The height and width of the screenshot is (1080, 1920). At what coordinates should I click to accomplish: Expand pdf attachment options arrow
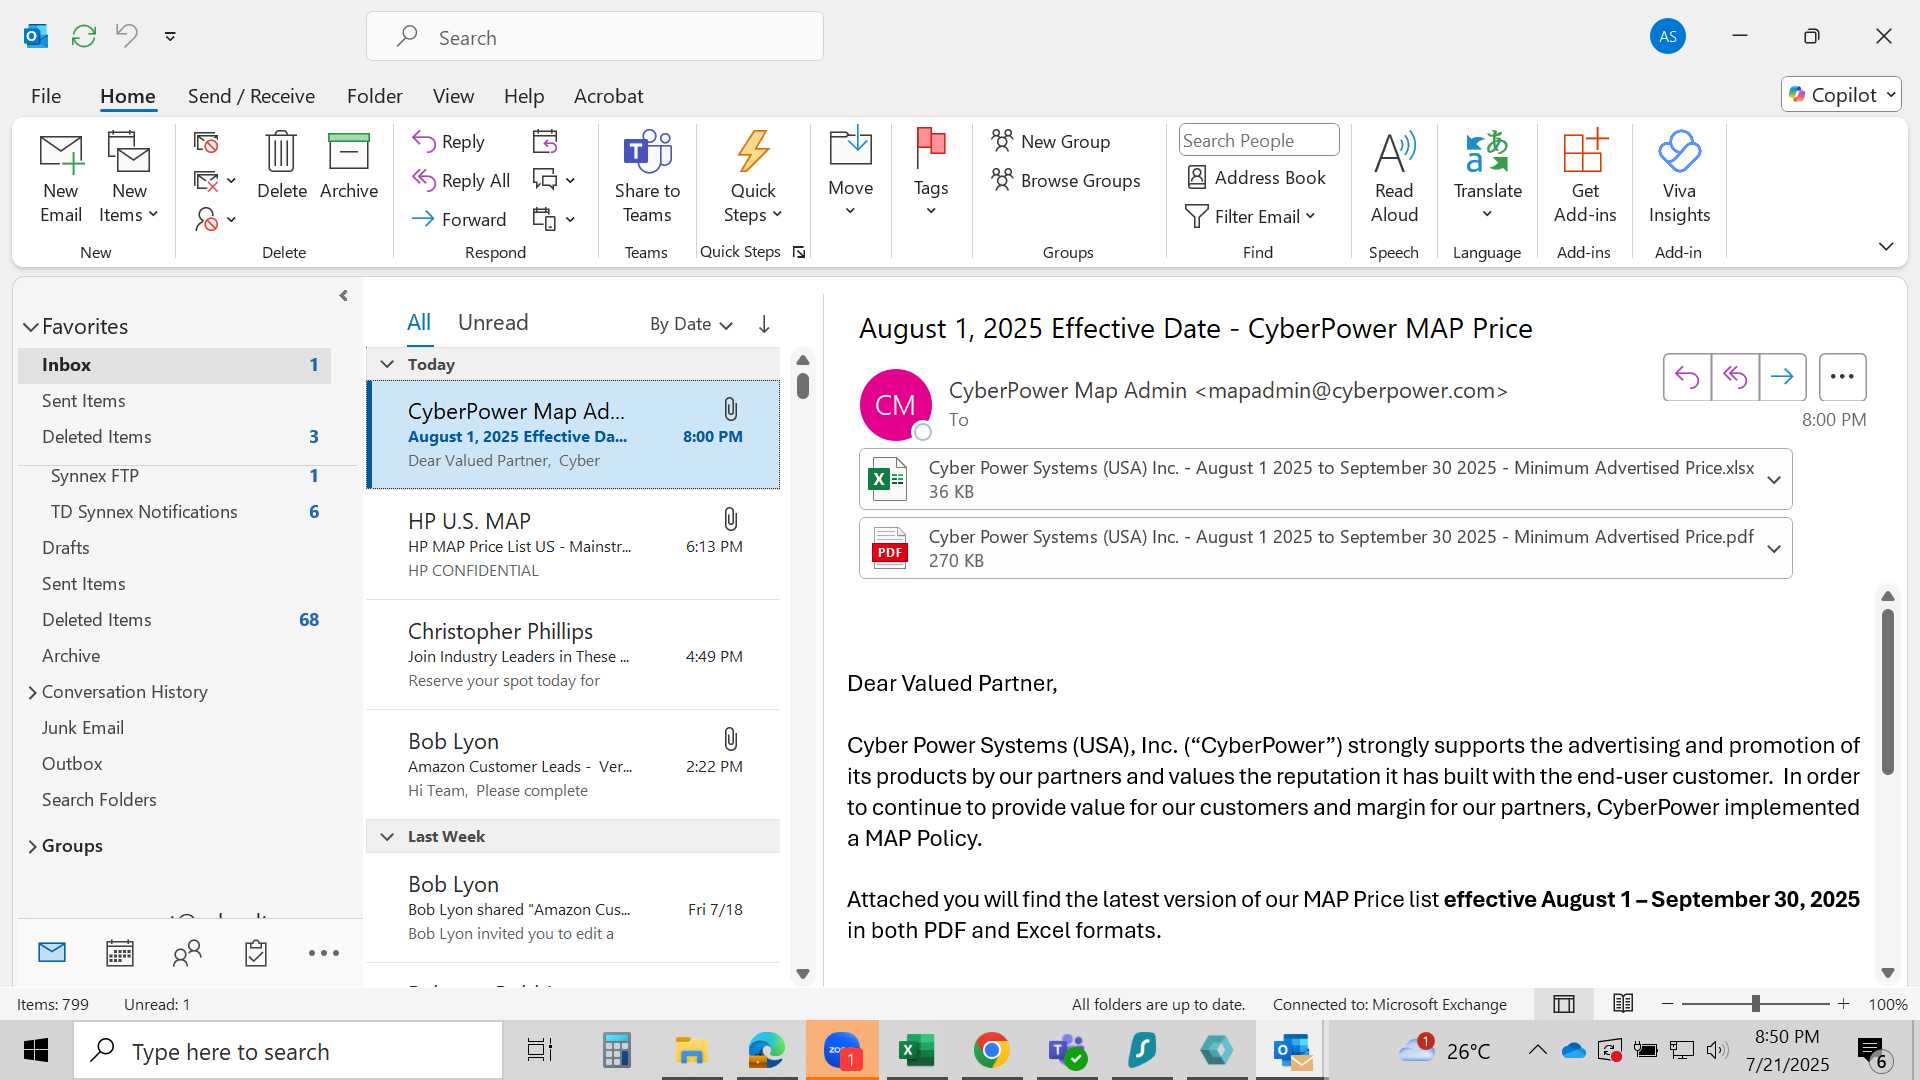pyautogui.click(x=1774, y=549)
